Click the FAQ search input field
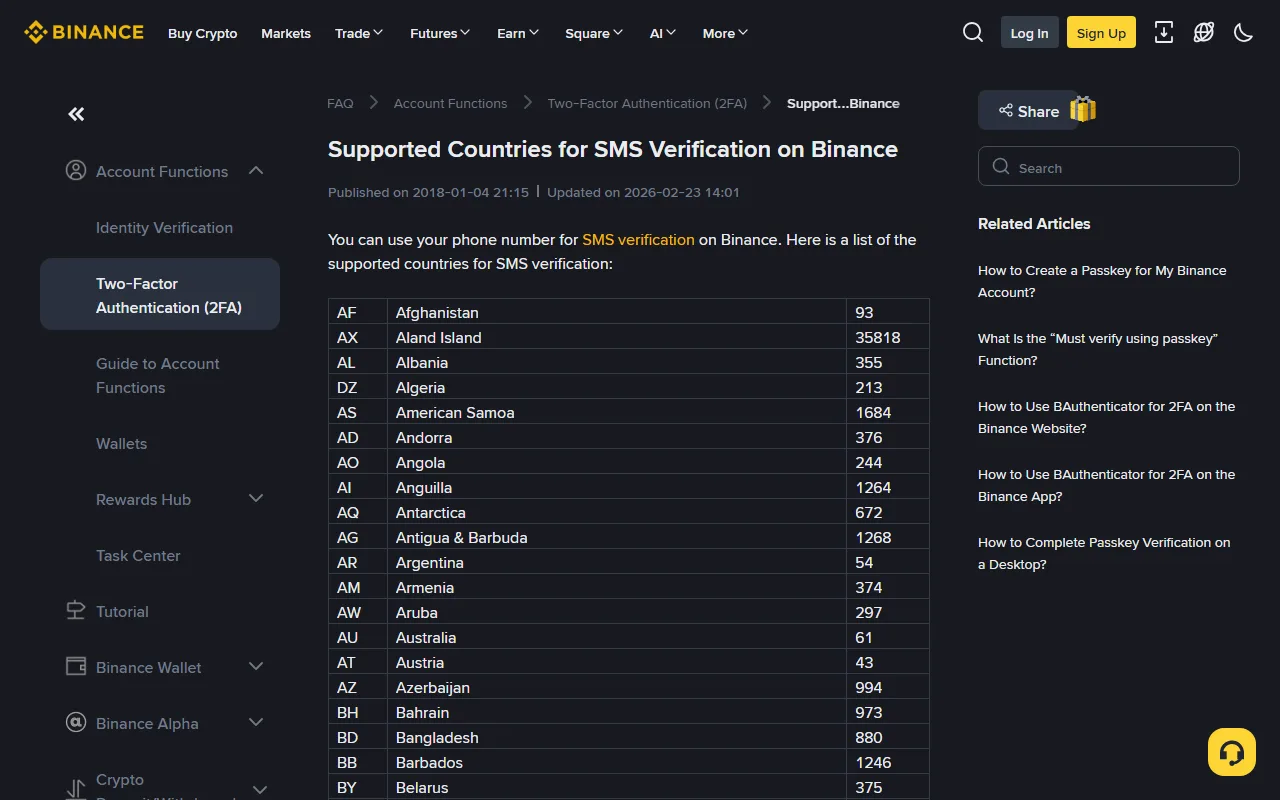This screenshot has height=800, width=1280. [x=1109, y=166]
